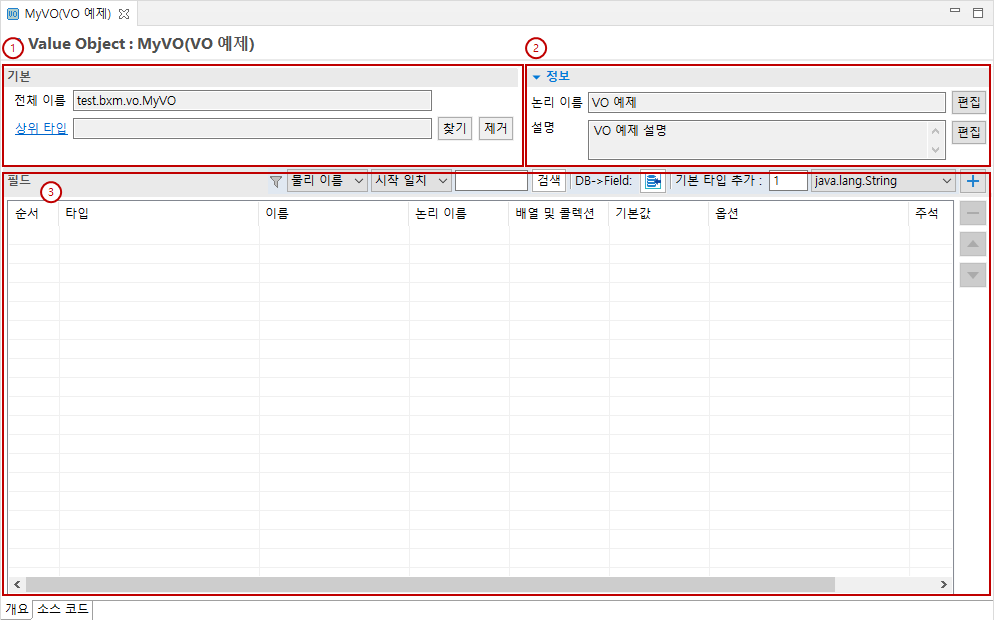Open the 시작 일치 match type dropdown
This screenshot has height=620, width=994.
tap(410, 181)
